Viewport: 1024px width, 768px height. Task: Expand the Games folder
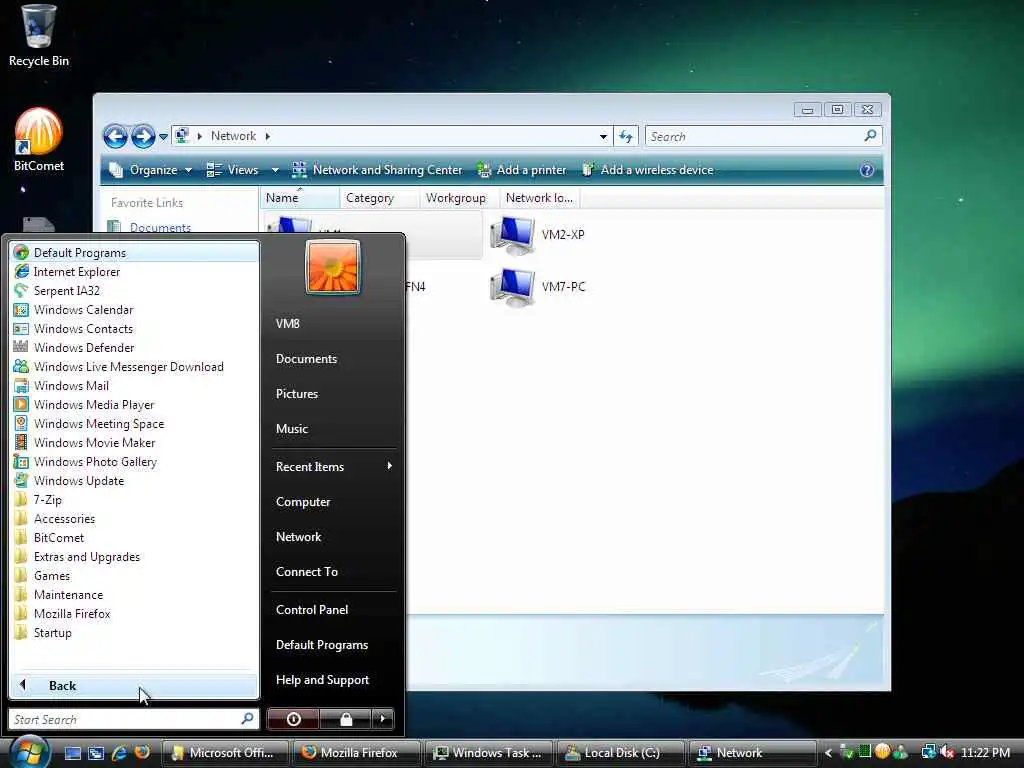[x=135, y=575]
